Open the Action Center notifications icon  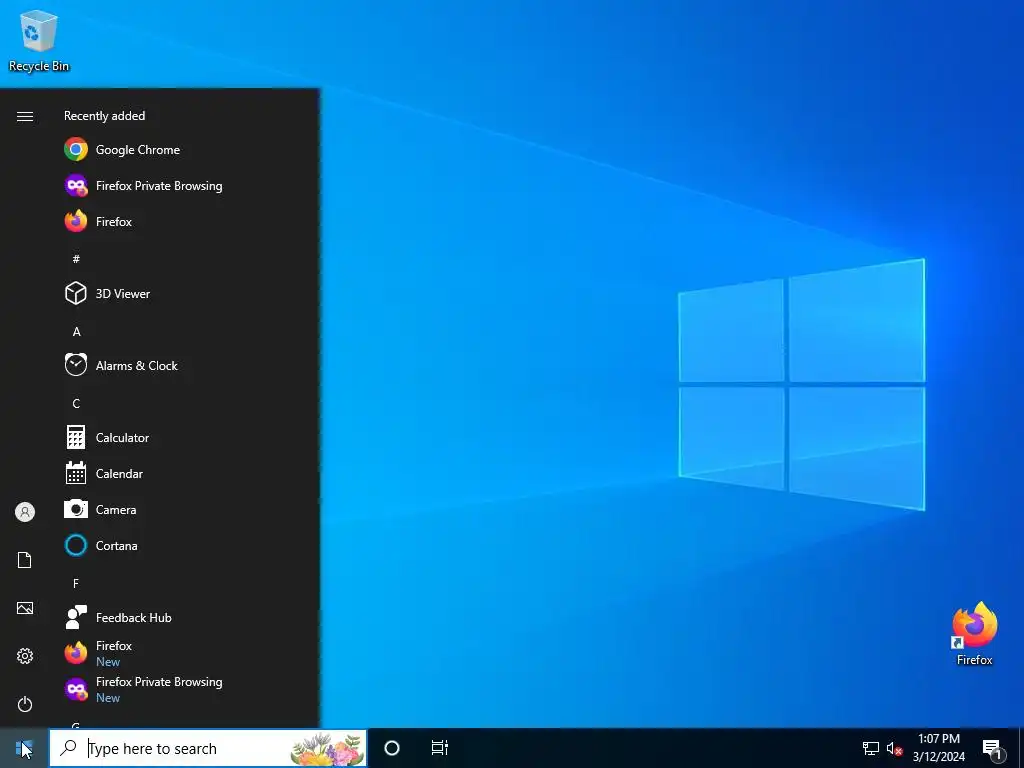(993, 748)
